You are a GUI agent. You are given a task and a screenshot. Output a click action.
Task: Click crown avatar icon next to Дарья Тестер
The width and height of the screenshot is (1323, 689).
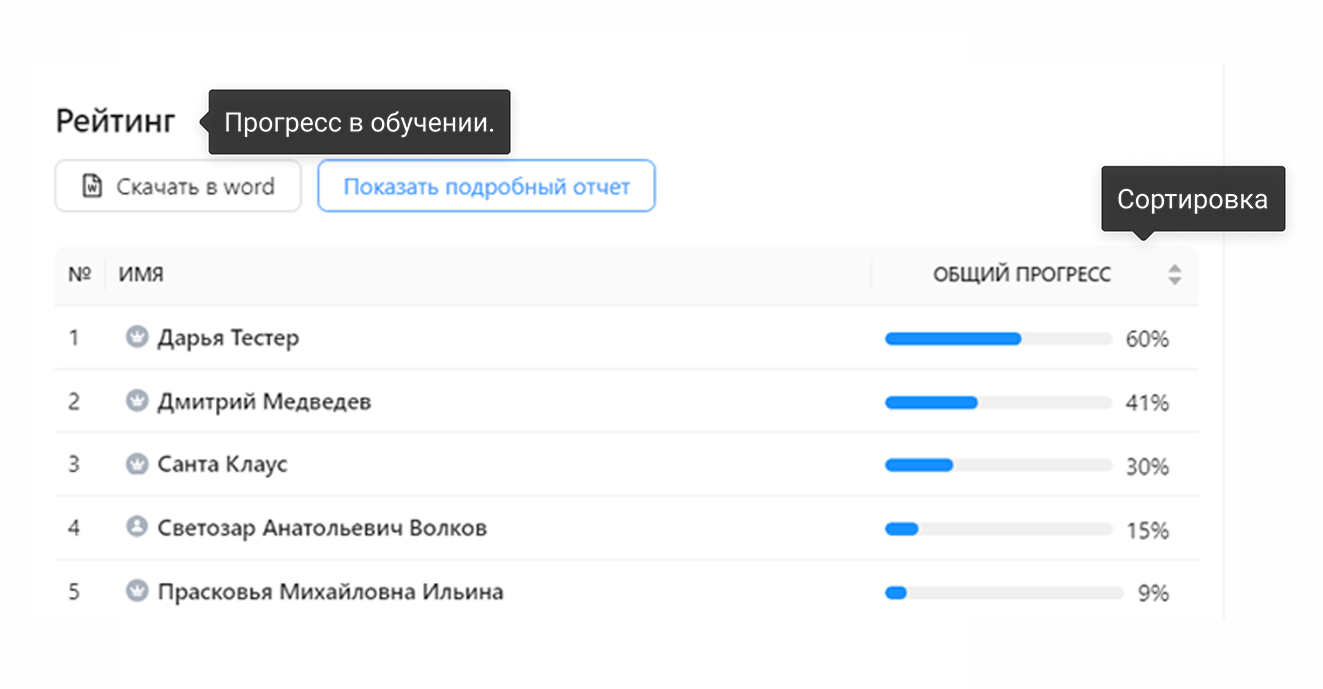click(137, 337)
